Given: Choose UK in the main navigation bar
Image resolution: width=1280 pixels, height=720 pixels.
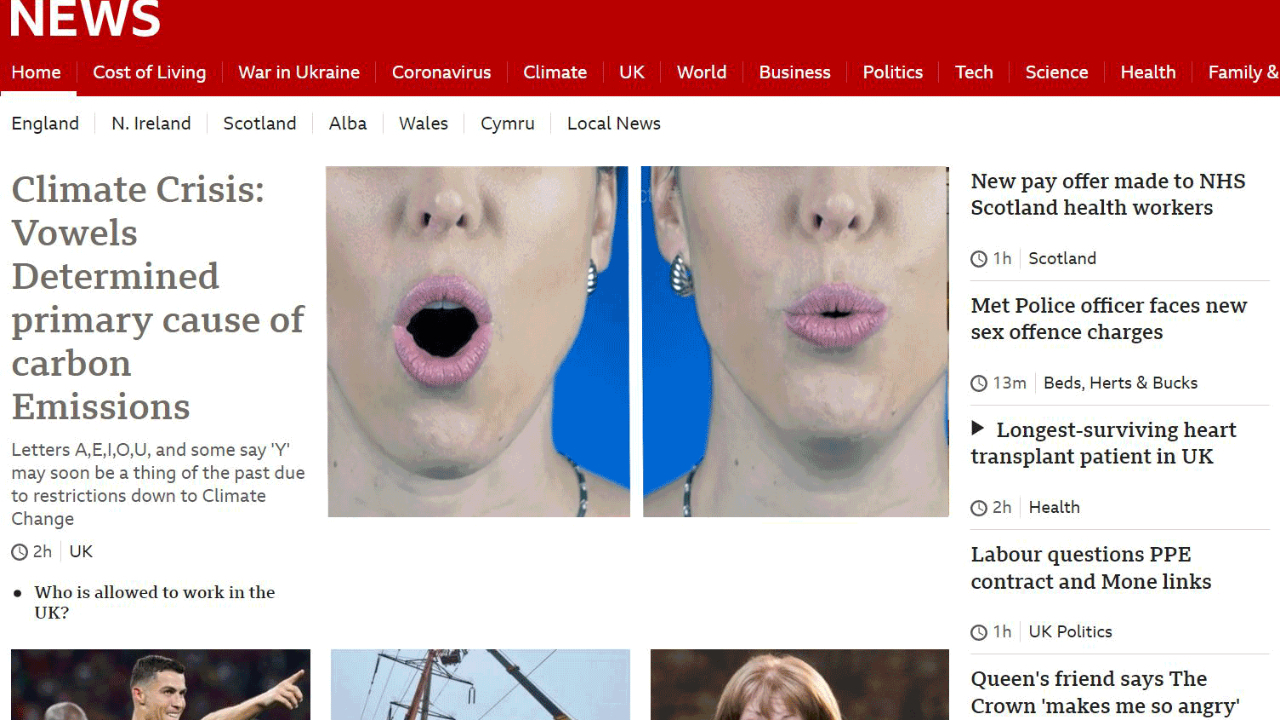Looking at the screenshot, I should (632, 72).
